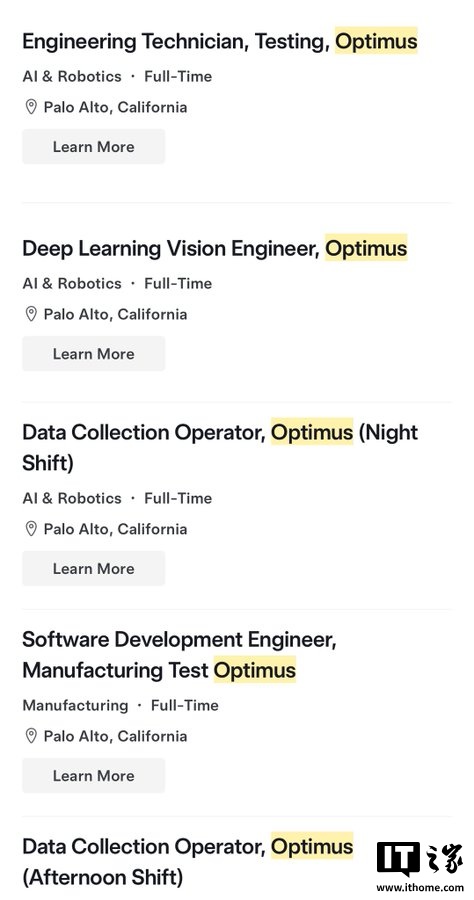Click www.ithome.com watermark link
The height and width of the screenshot is (900, 474).
pyautogui.click(x=419, y=888)
